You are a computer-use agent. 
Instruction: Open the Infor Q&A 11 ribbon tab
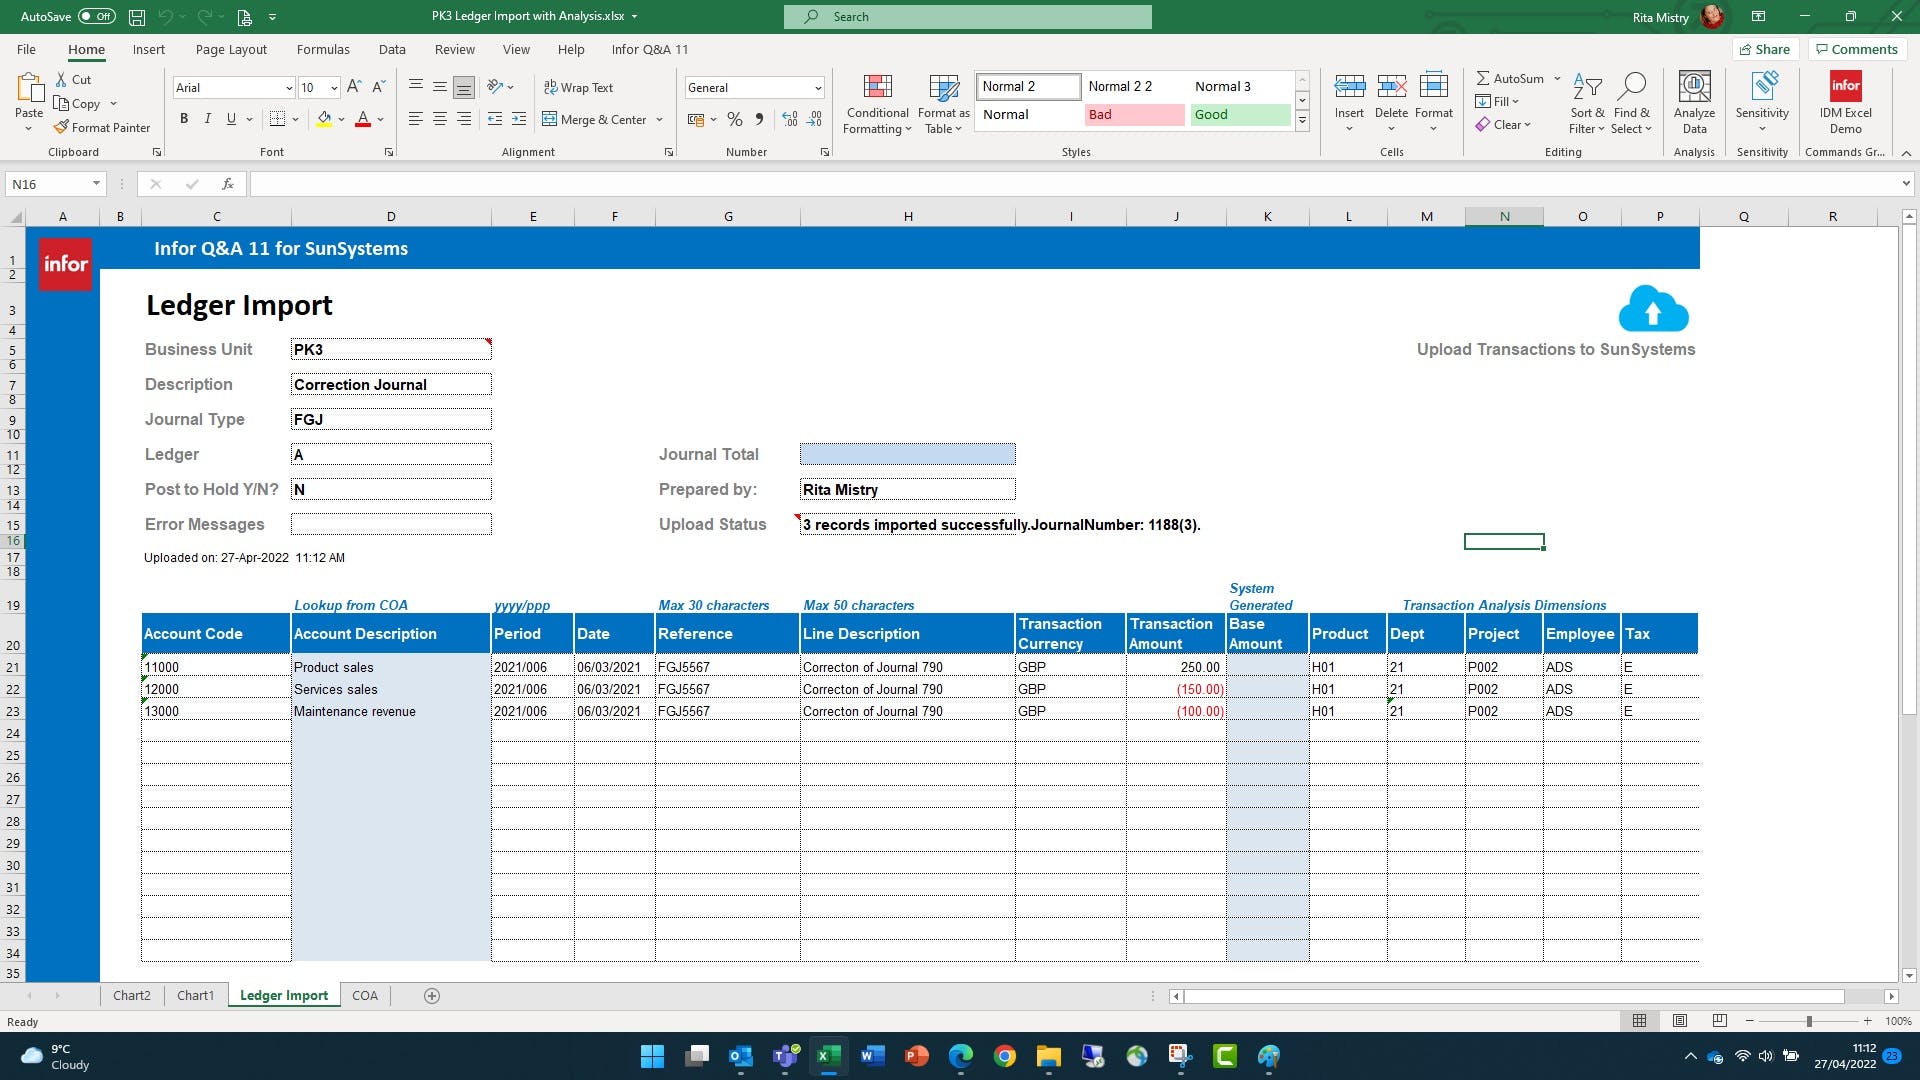coord(649,49)
